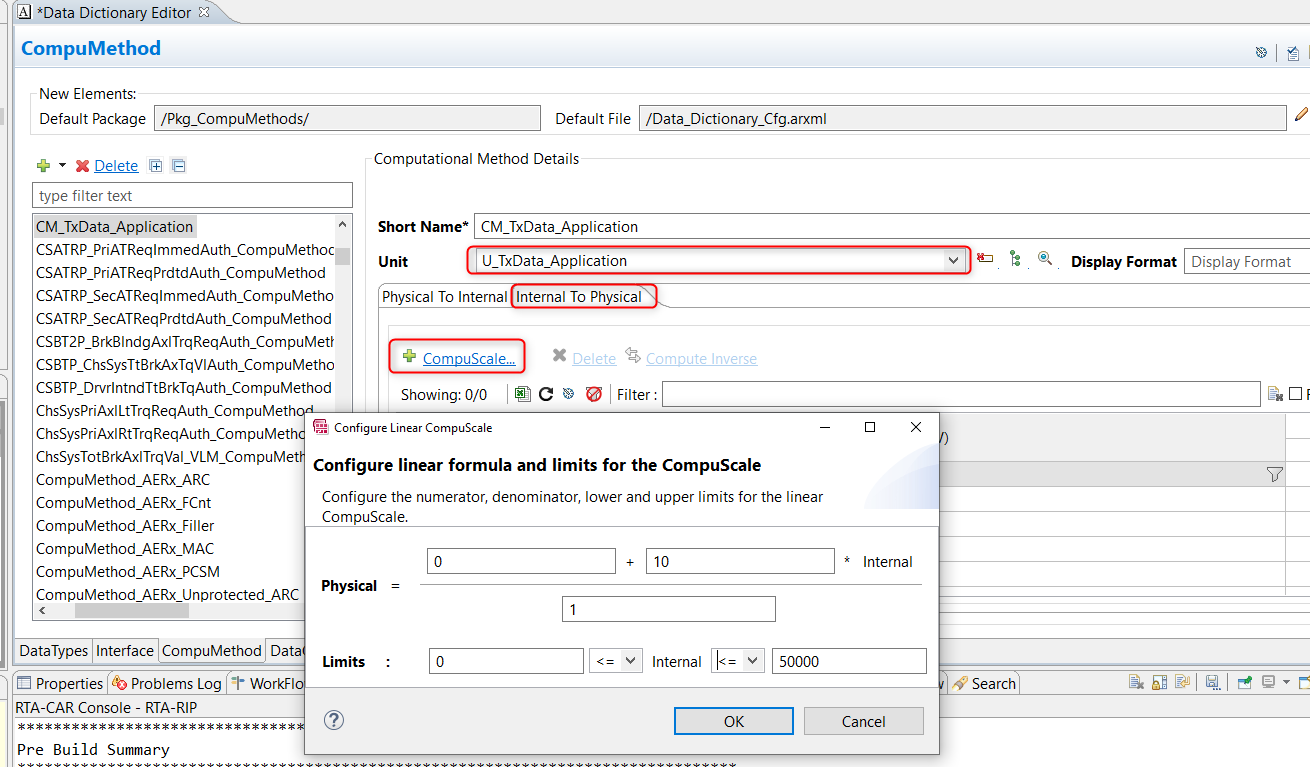The height and width of the screenshot is (767, 1310).
Task: Click the refresh icon in table toolbar
Action: (546, 394)
